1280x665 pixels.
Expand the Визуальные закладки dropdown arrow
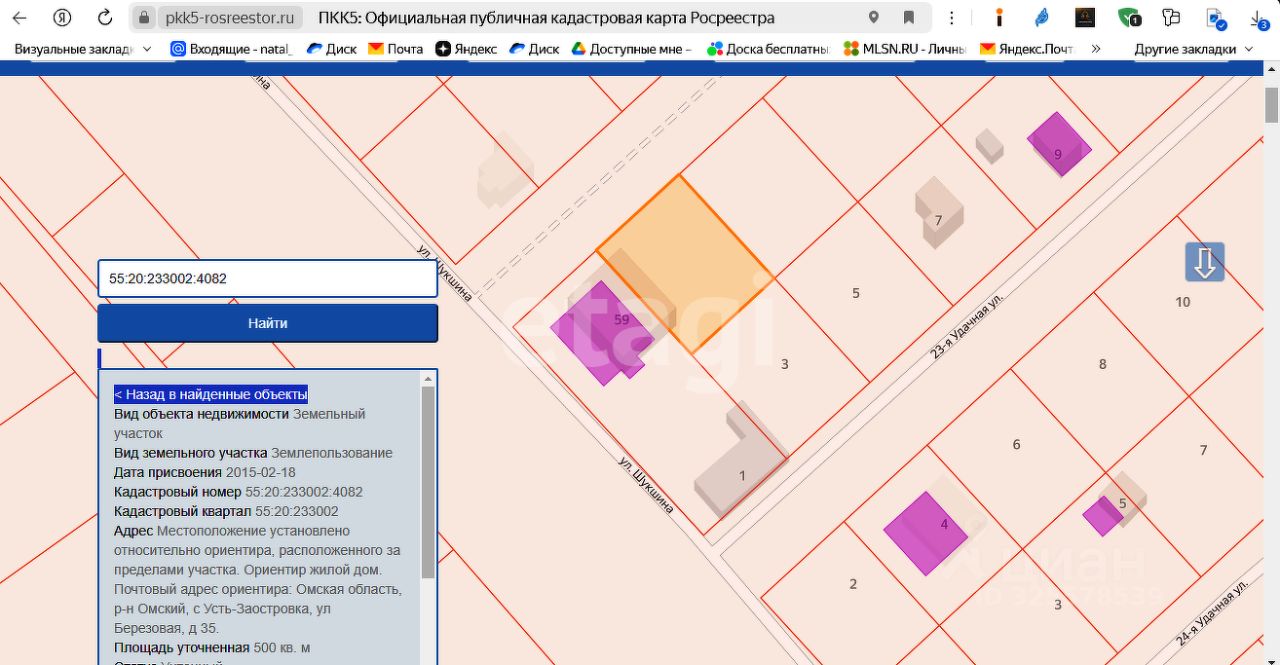point(148,49)
